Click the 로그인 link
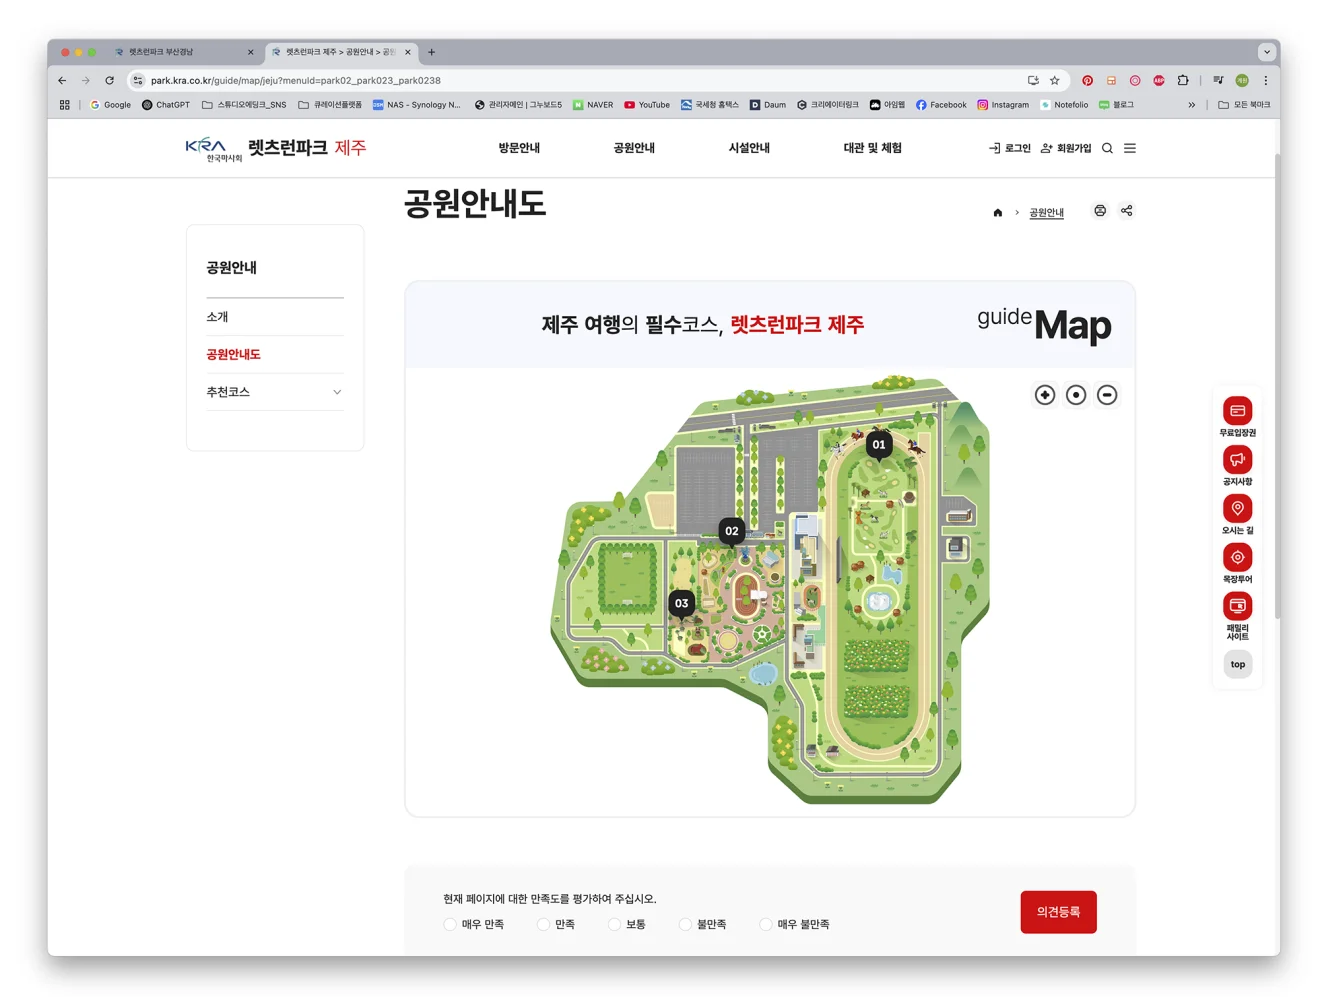Image resolution: width=1320 pixels, height=997 pixels. (x=1010, y=148)
